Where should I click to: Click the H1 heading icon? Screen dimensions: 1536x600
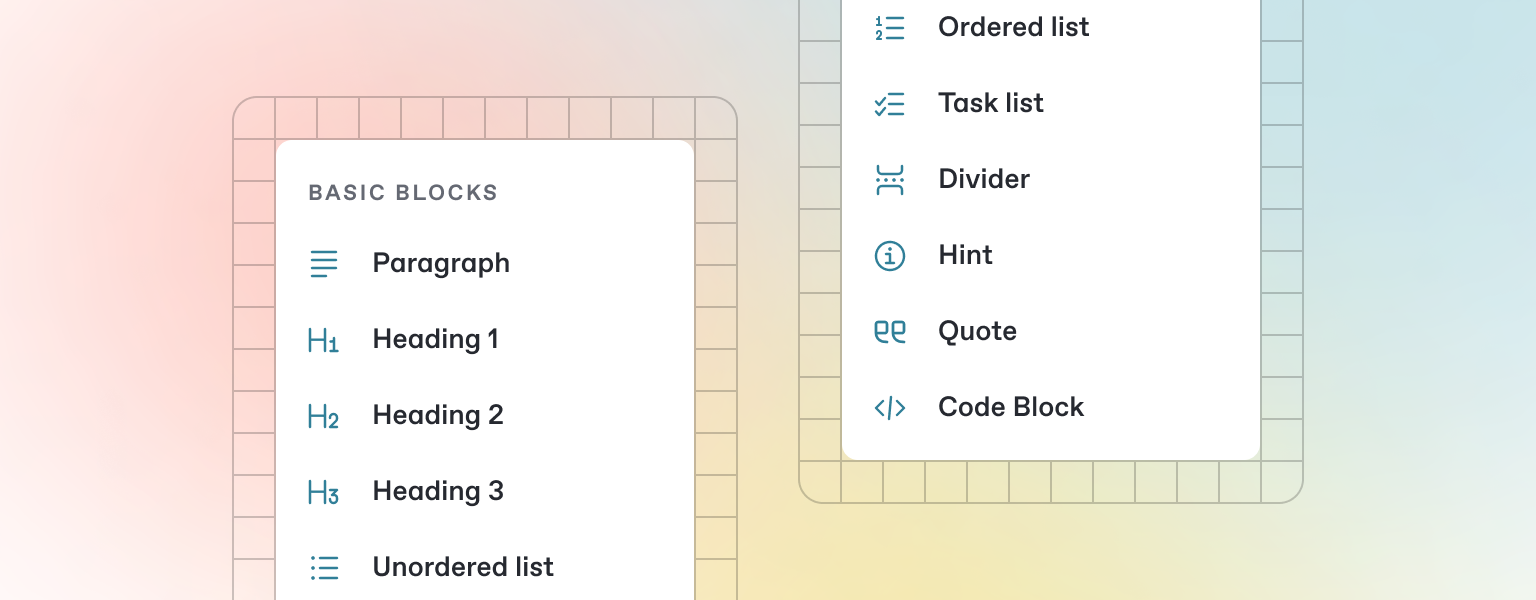pos(323,340)
